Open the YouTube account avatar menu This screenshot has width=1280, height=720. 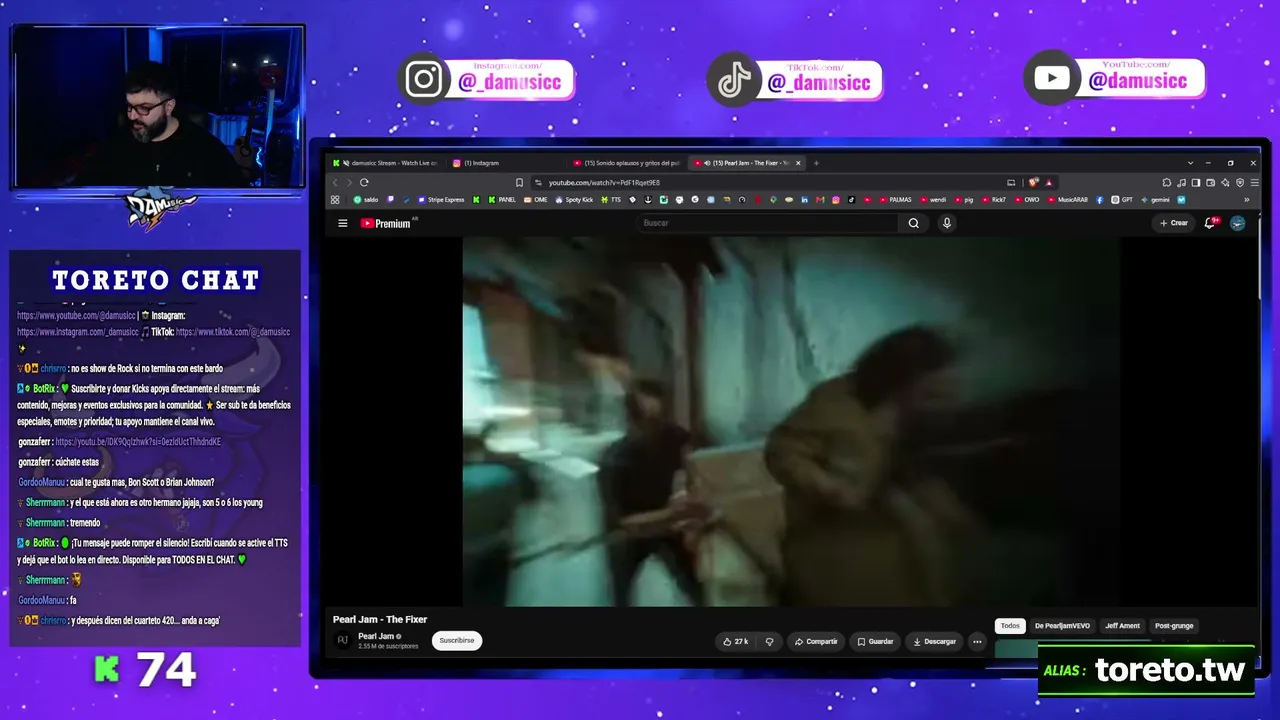1238,223
